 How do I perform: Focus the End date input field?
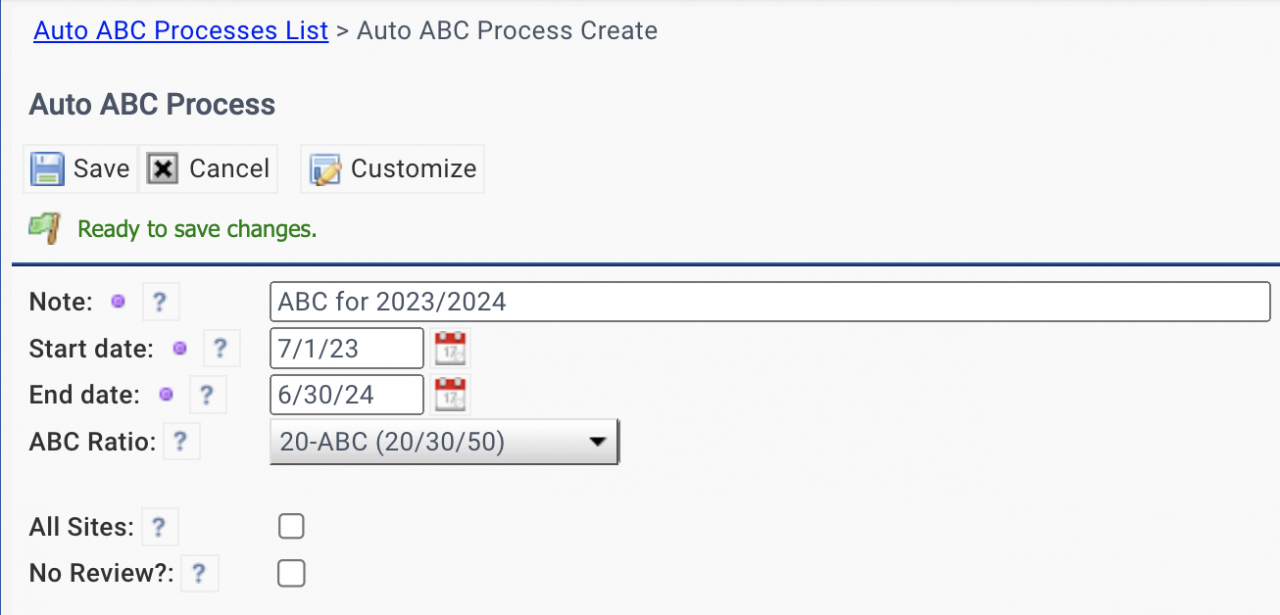(x=347, y=395)
